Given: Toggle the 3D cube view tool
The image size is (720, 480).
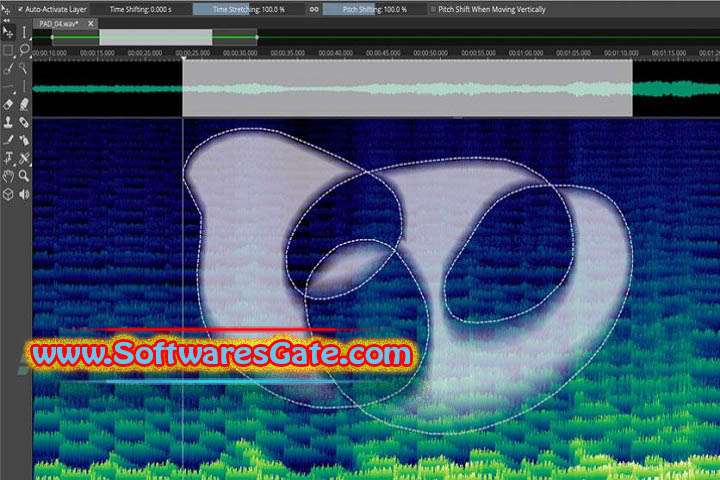Looking at the screenshot, I should 8,194.
